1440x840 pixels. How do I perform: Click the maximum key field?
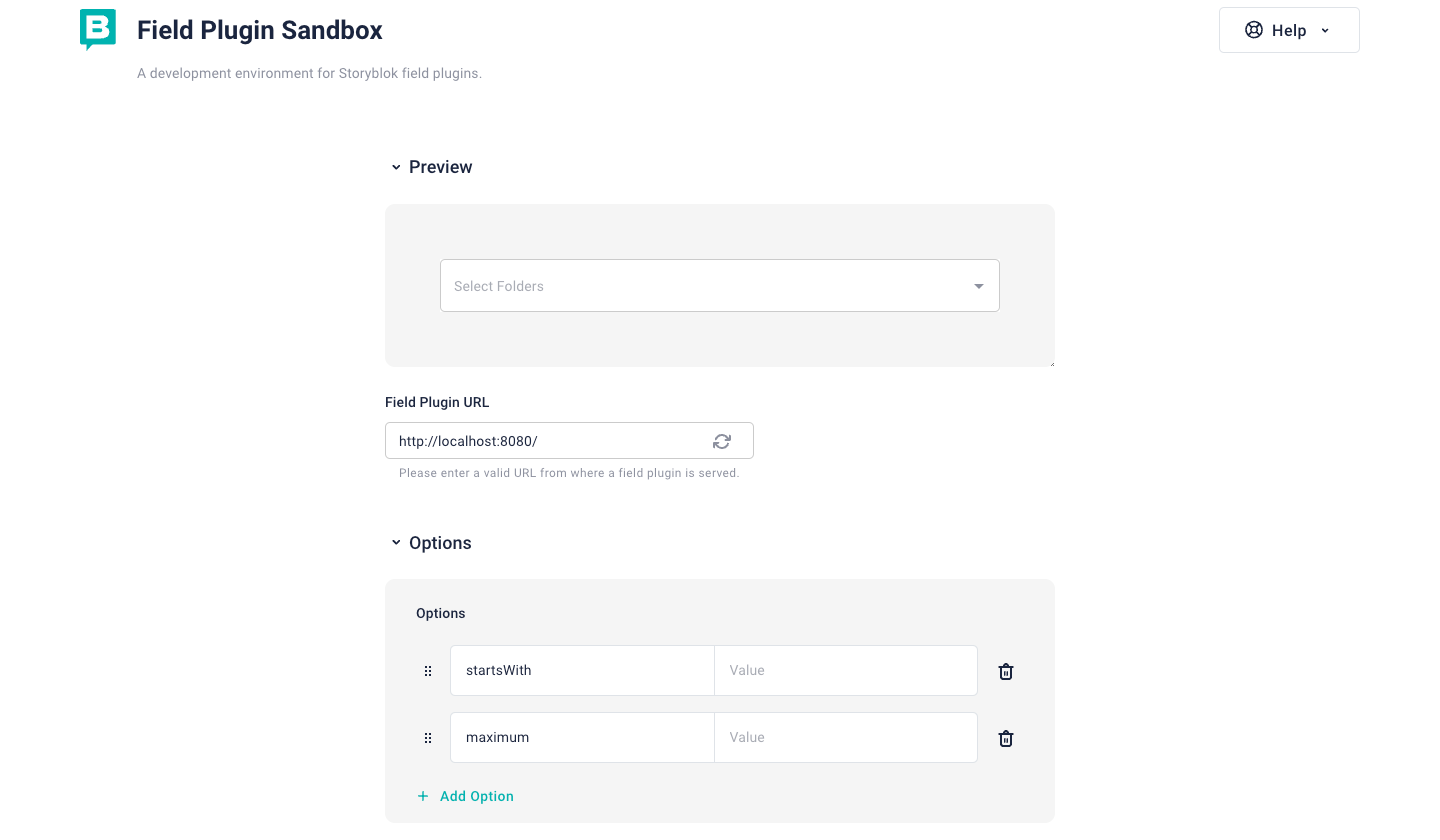[x=582, y=738]
